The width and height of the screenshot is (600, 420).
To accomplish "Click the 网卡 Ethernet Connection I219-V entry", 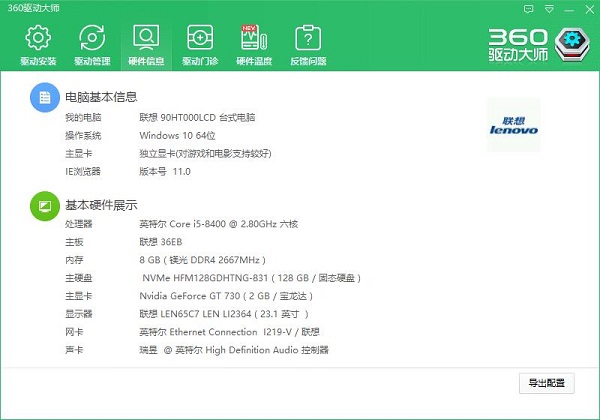I will pos(229,332).
